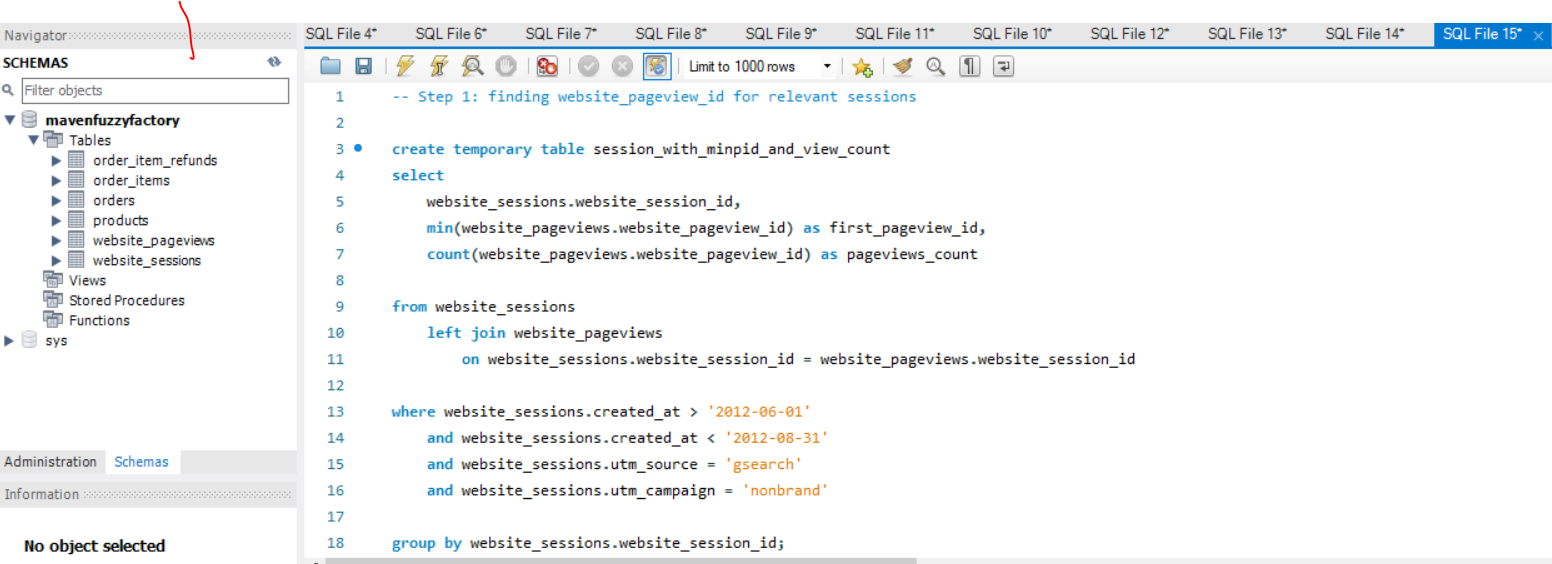Expand the order_items table
Screen dimensions: 1552x564
(x=57, y=180)
